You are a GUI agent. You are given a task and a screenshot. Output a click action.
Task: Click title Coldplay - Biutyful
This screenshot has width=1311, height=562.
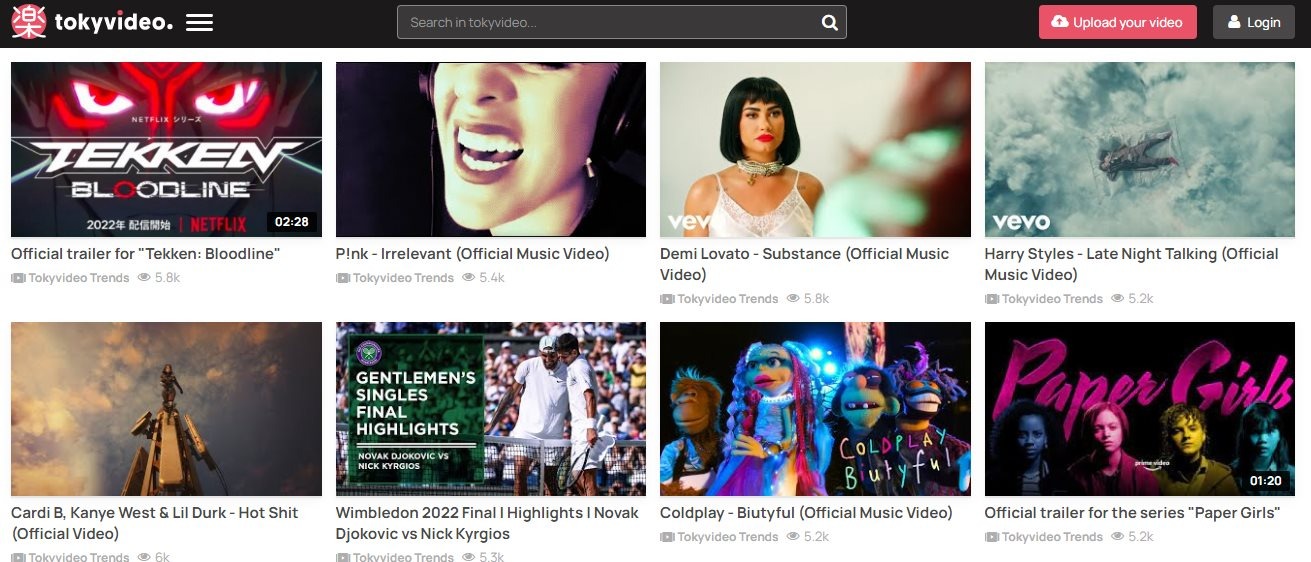pos(806,513)
